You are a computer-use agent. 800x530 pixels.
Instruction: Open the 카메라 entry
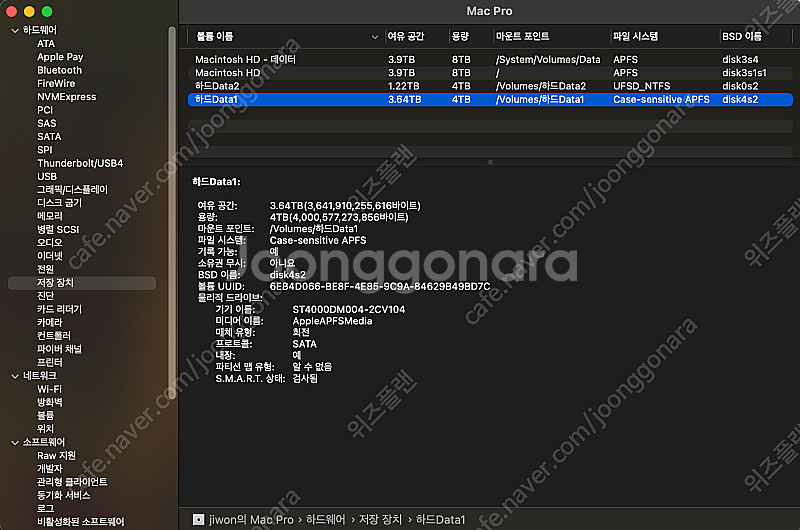click(x=49, y=322)
